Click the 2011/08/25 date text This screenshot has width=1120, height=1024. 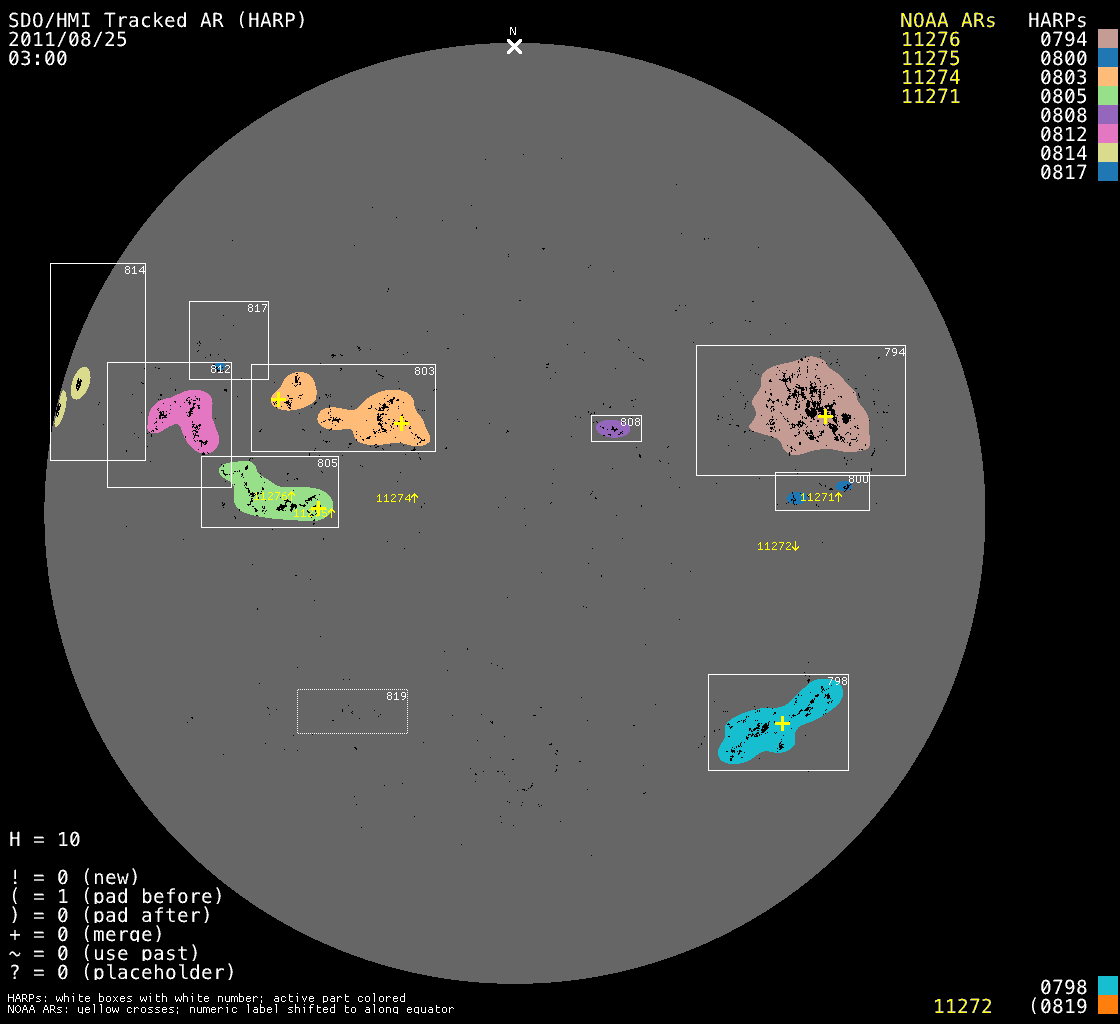68,40
